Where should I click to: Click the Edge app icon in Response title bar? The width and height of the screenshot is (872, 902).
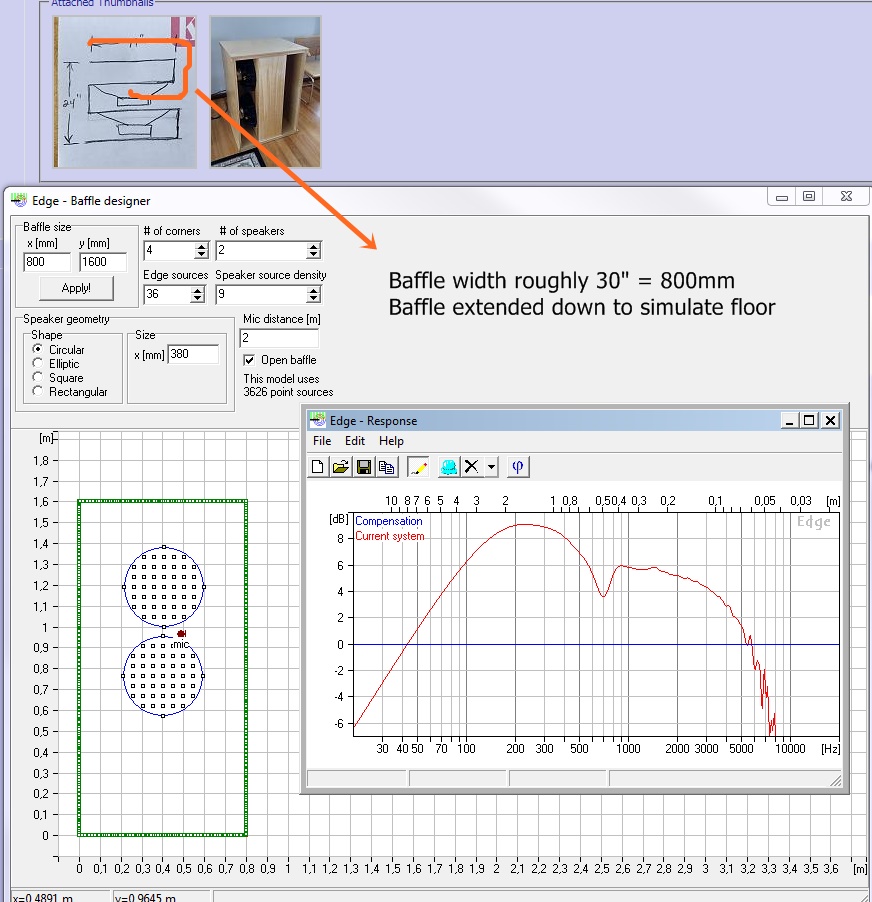pos(318,420)
